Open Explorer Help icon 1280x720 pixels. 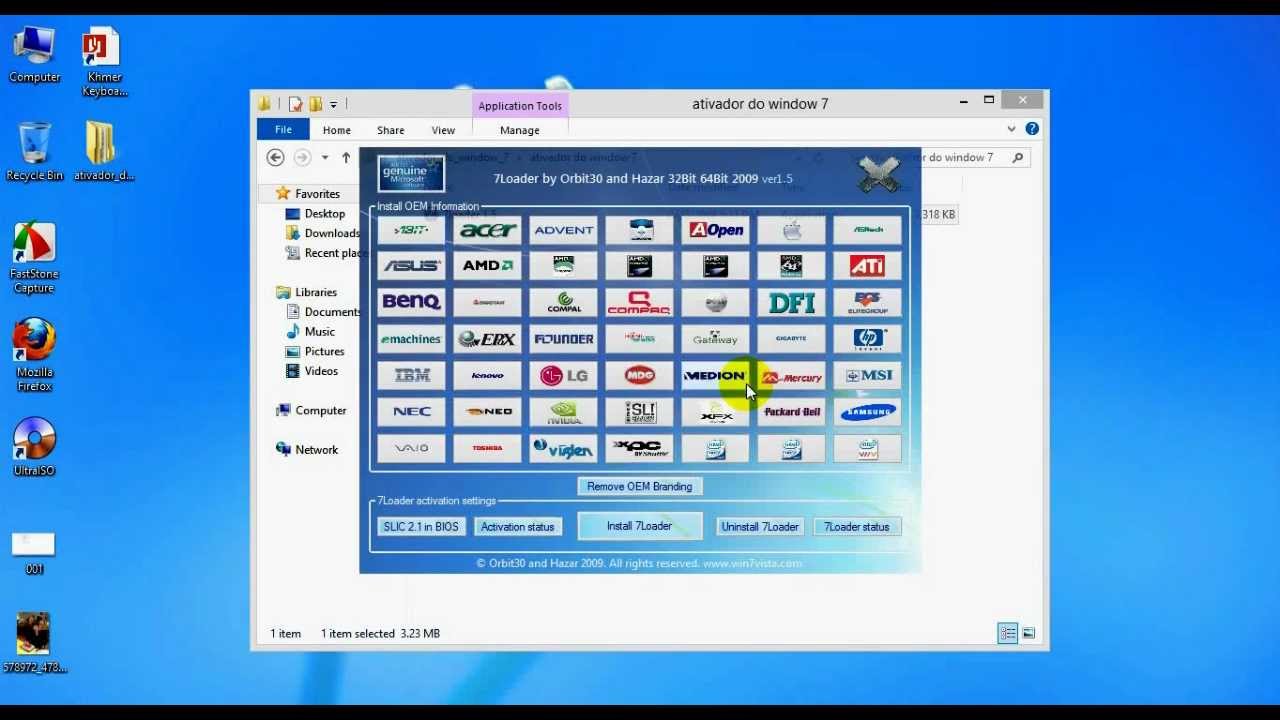pyautogui.click(x=1032, y=129)
